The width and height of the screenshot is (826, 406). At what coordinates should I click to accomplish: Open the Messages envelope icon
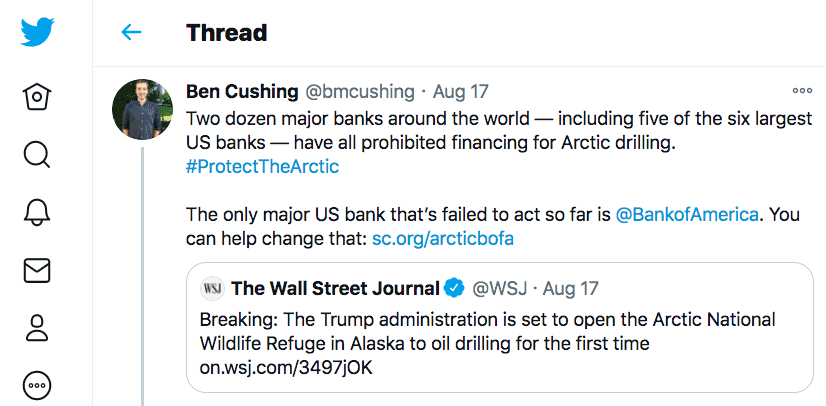tap(37, 270)
